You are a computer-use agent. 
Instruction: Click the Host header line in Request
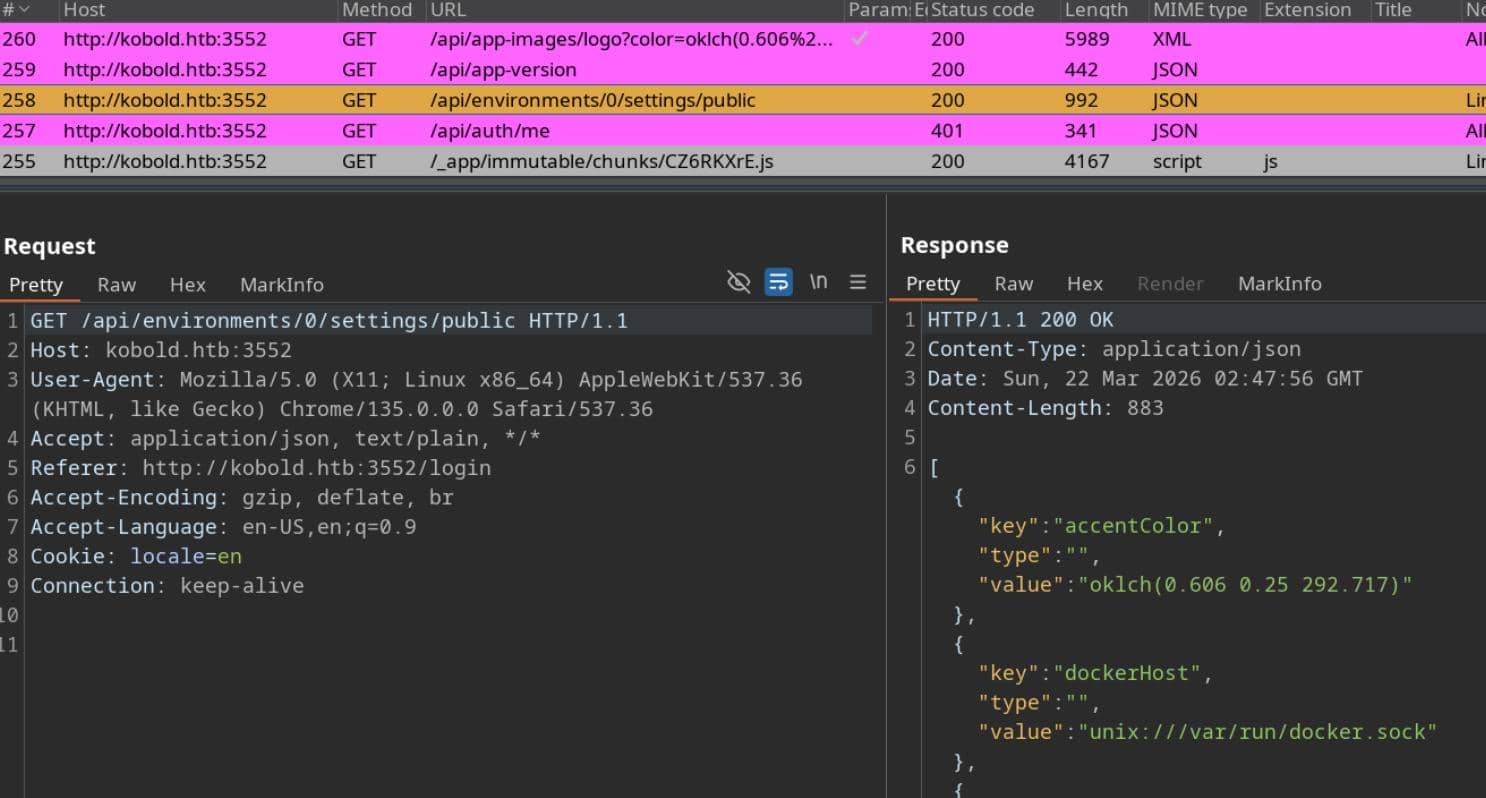161,351
